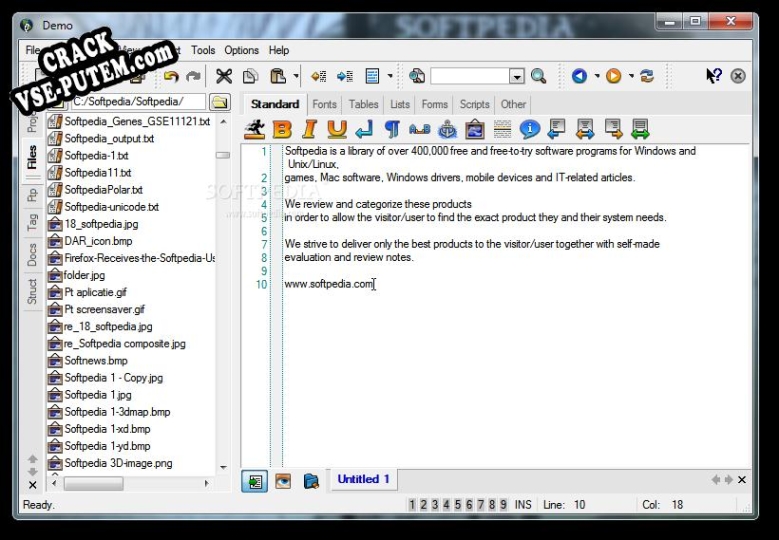
Task: Apply Italic with the I icon
Action: [310, 129]
